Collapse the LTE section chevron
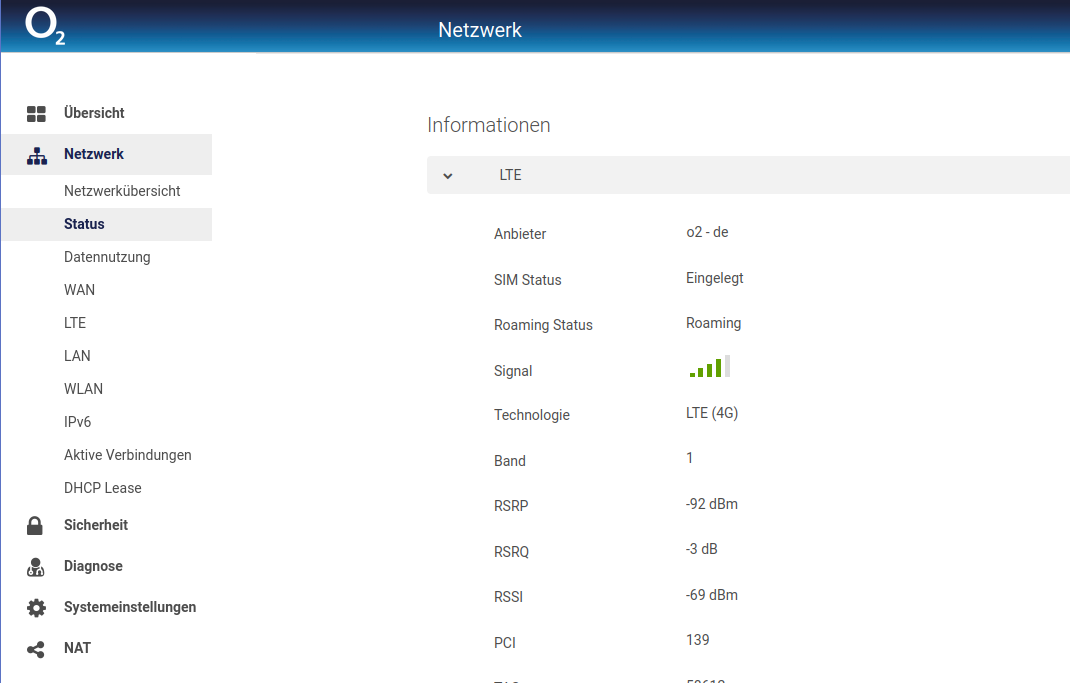This screenshot has height=683, width=1070. pos(448,176)
